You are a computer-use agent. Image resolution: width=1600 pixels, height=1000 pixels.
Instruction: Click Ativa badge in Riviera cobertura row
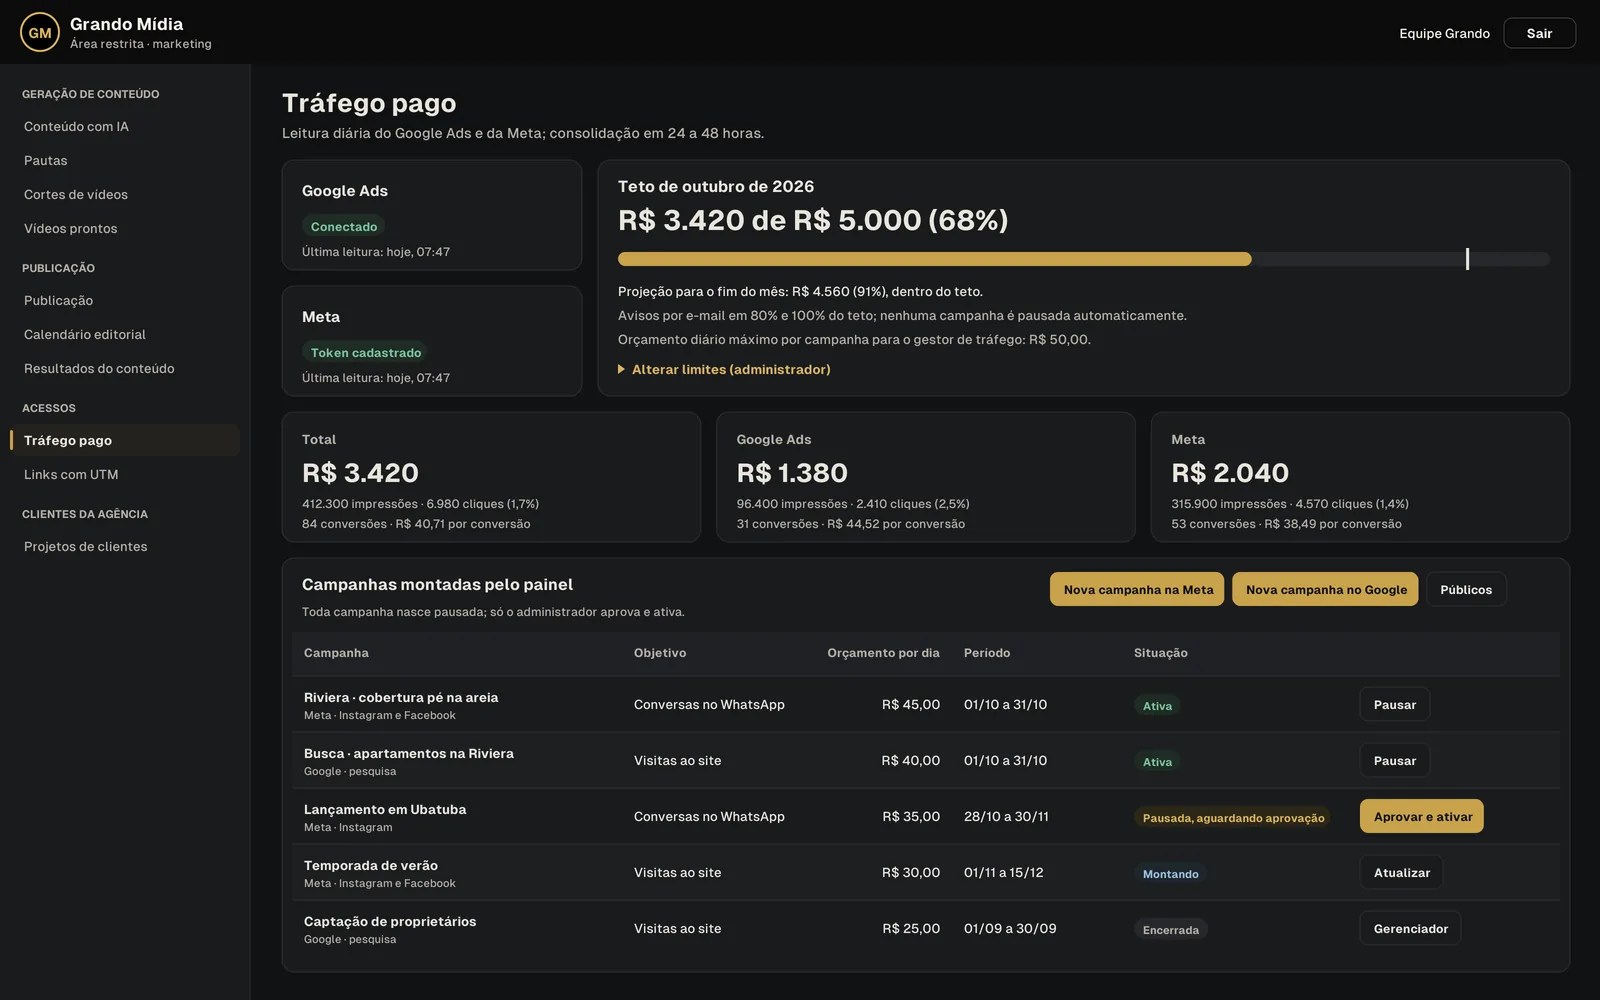point(1157,706)
